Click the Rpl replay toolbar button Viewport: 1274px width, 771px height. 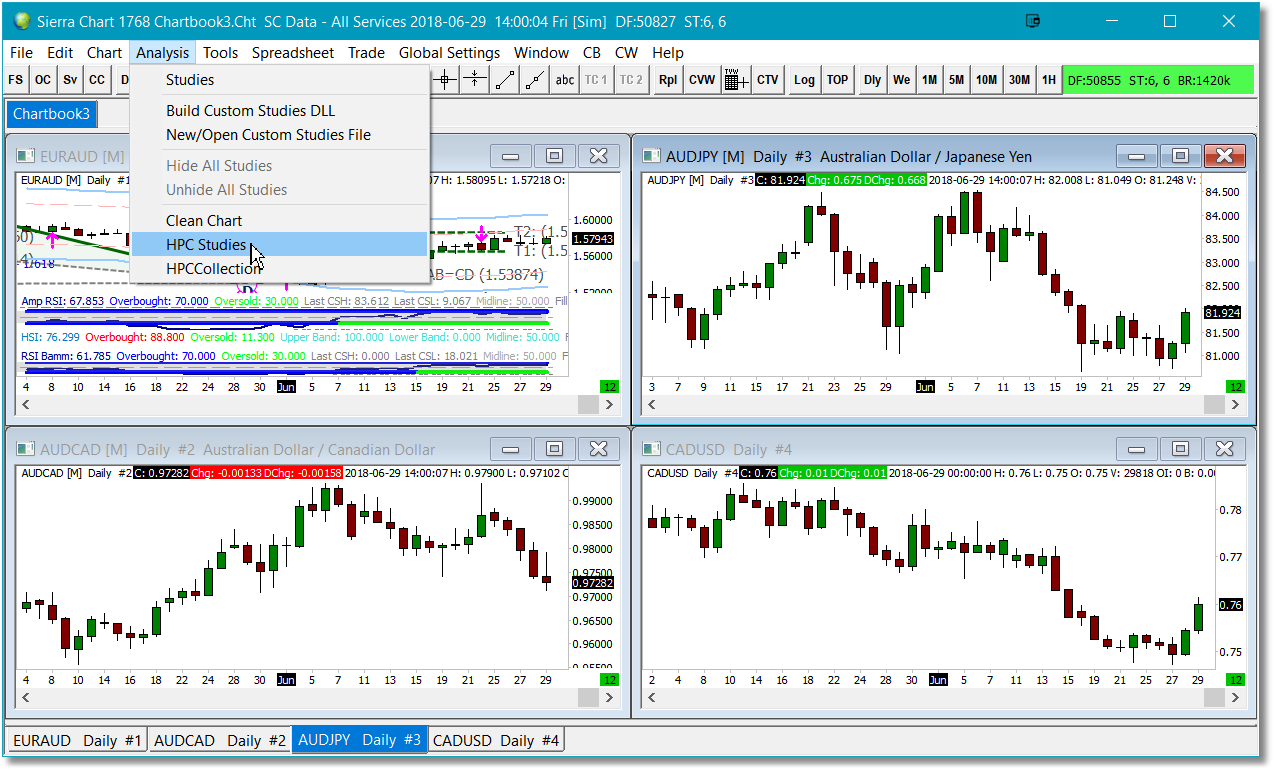(668, 80)
